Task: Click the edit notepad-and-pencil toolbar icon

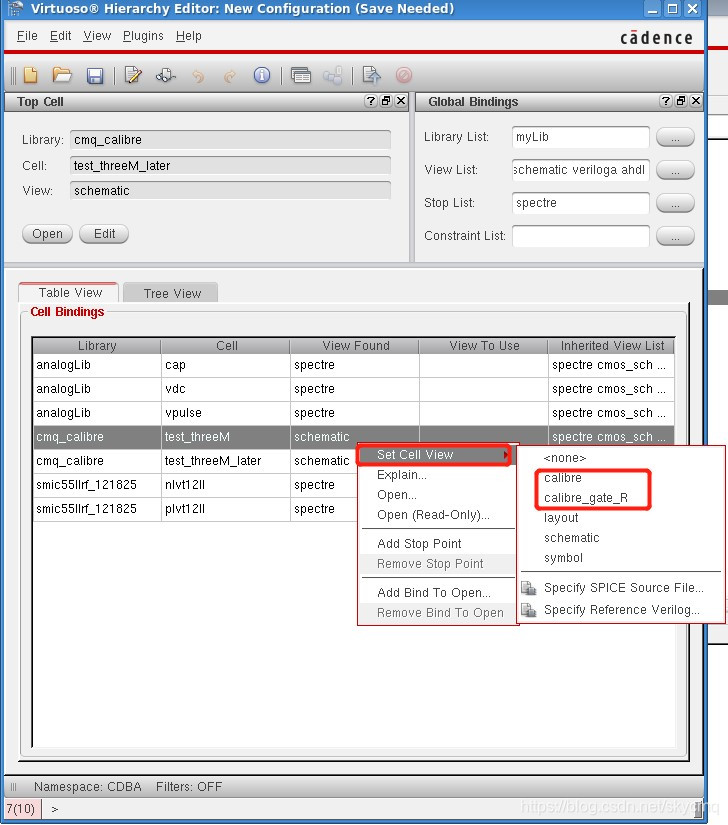Action: 133,75
